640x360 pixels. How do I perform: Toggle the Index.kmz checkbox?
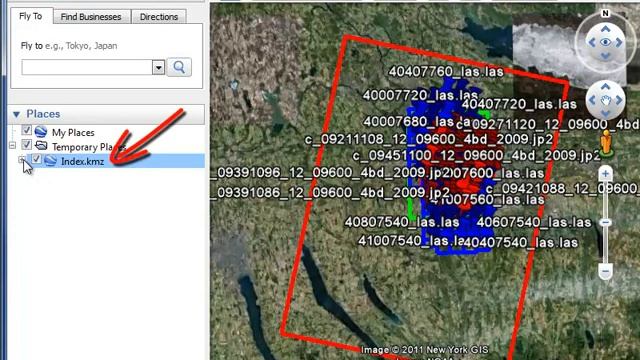tap(37, 159)
